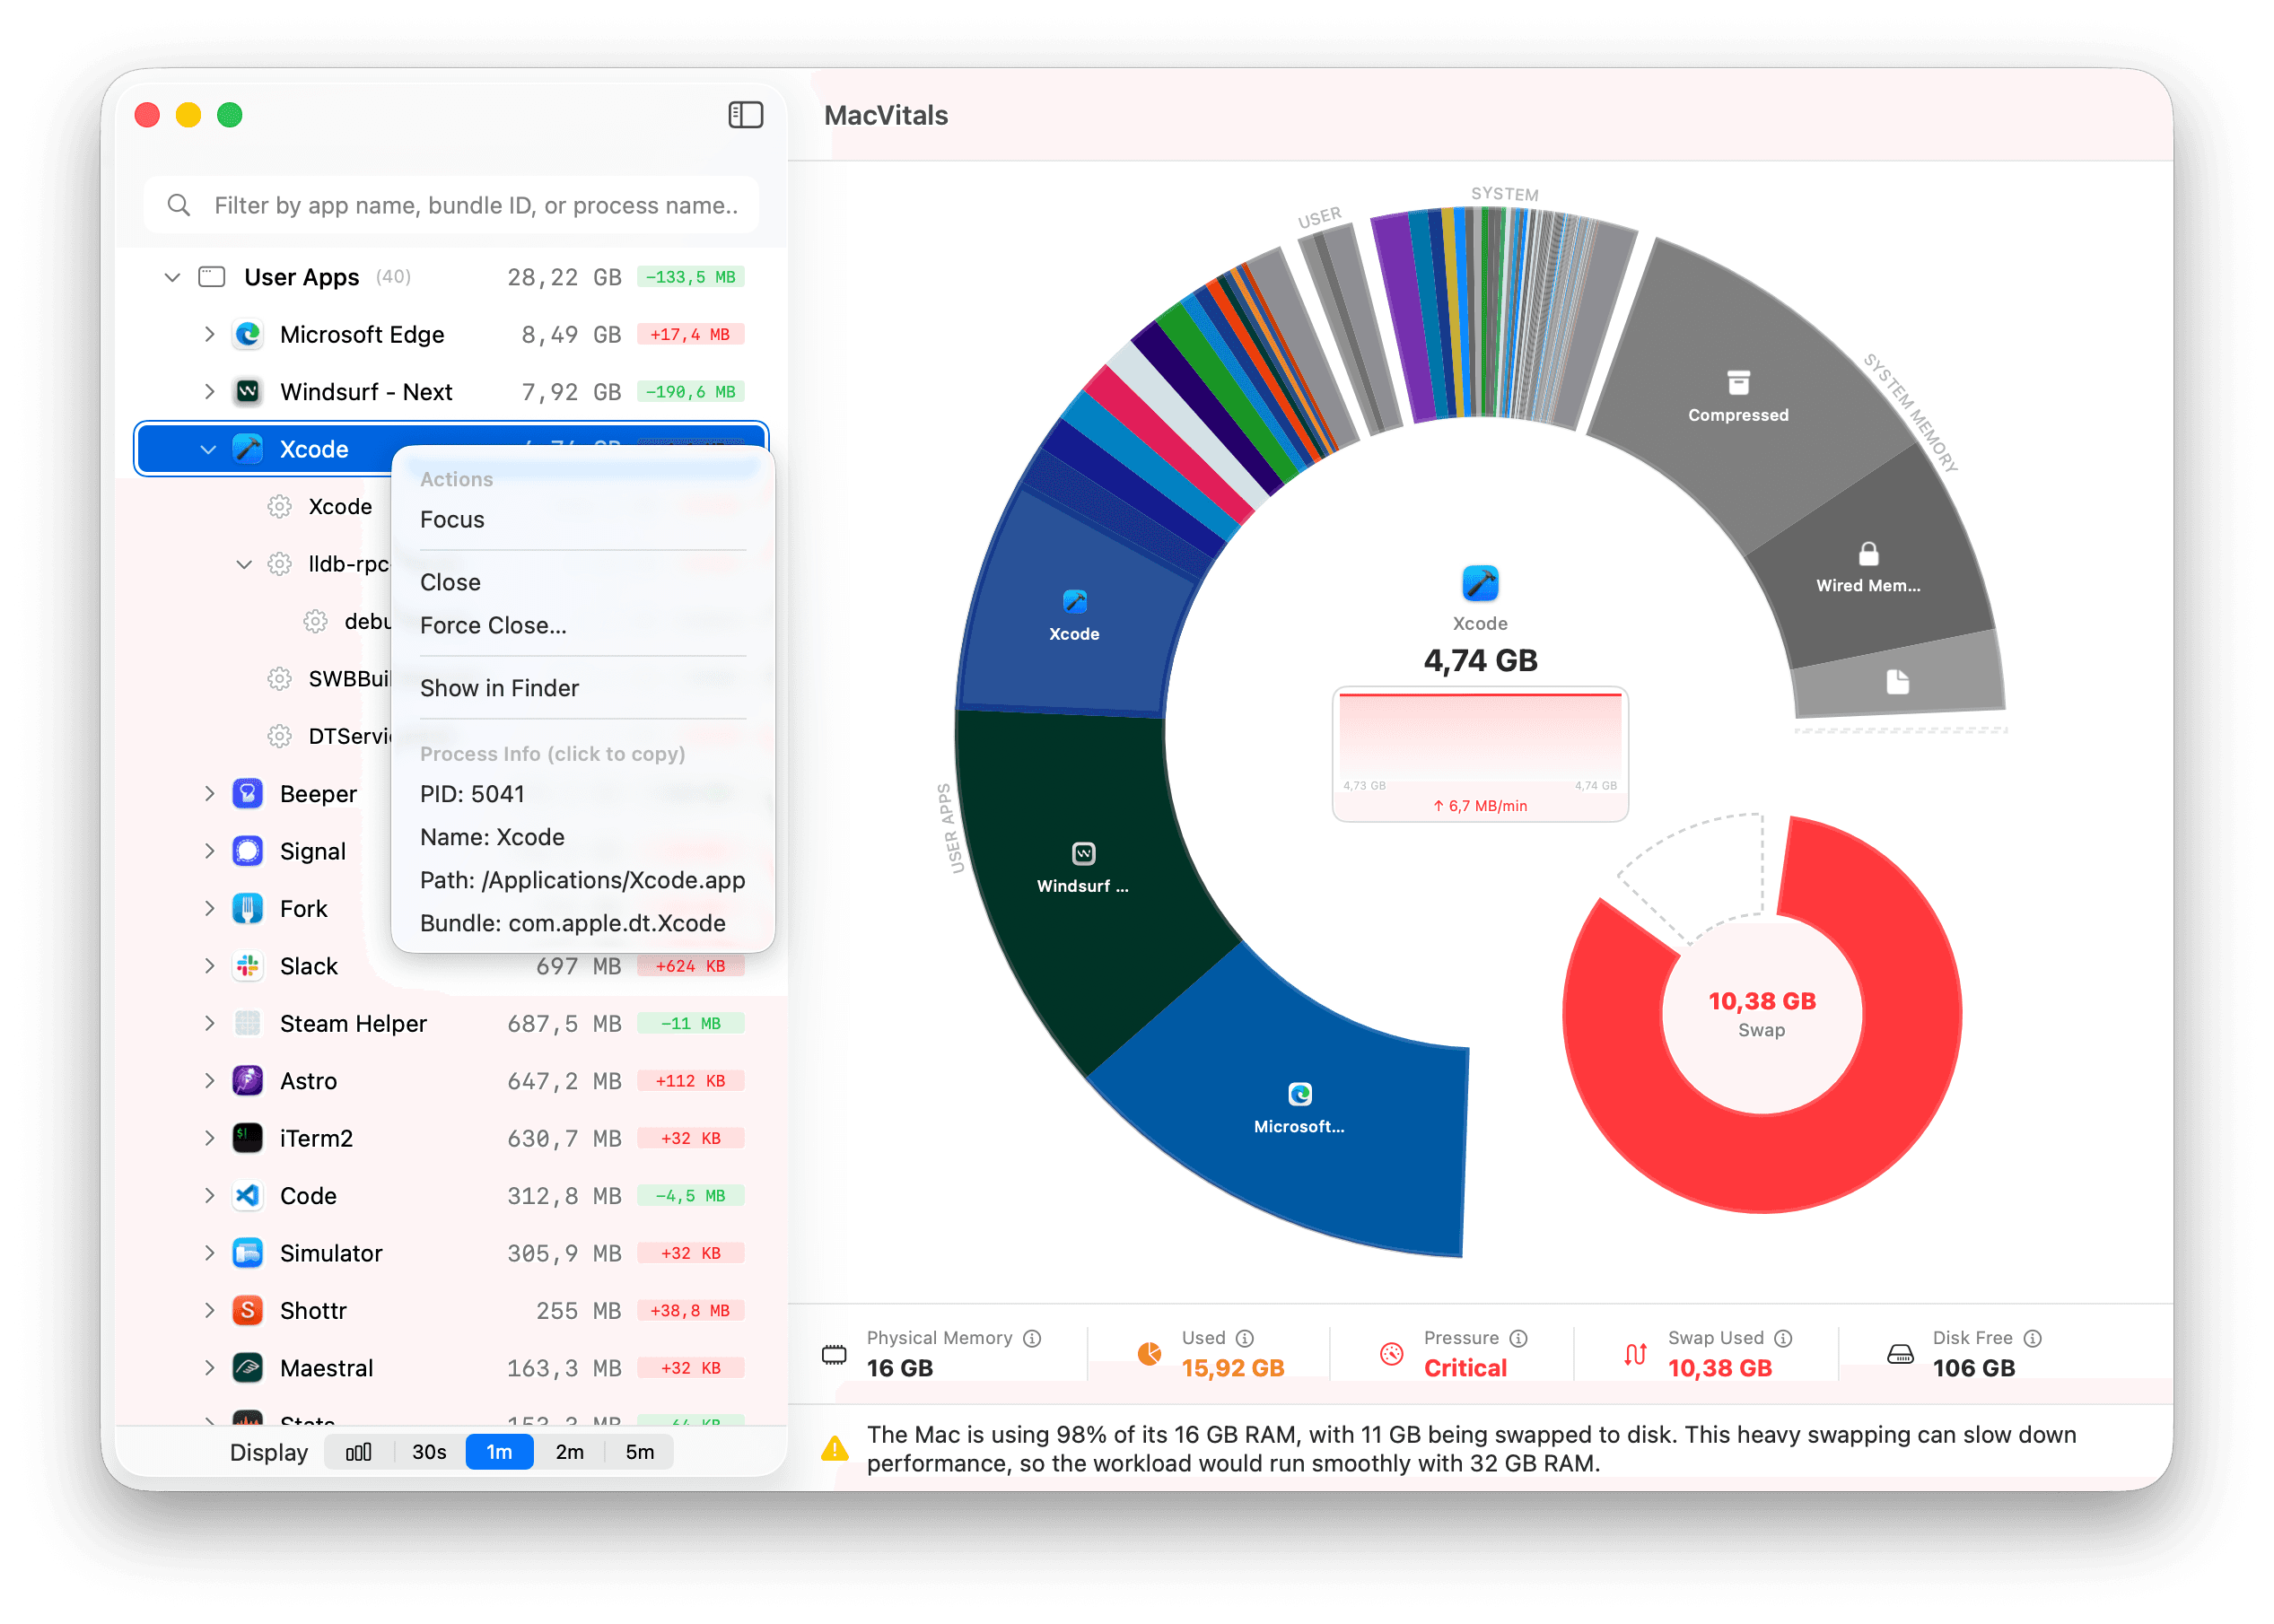Click the Pressure info icon
This screenshot has width=2274, height=1624.
point(1518,1338)
